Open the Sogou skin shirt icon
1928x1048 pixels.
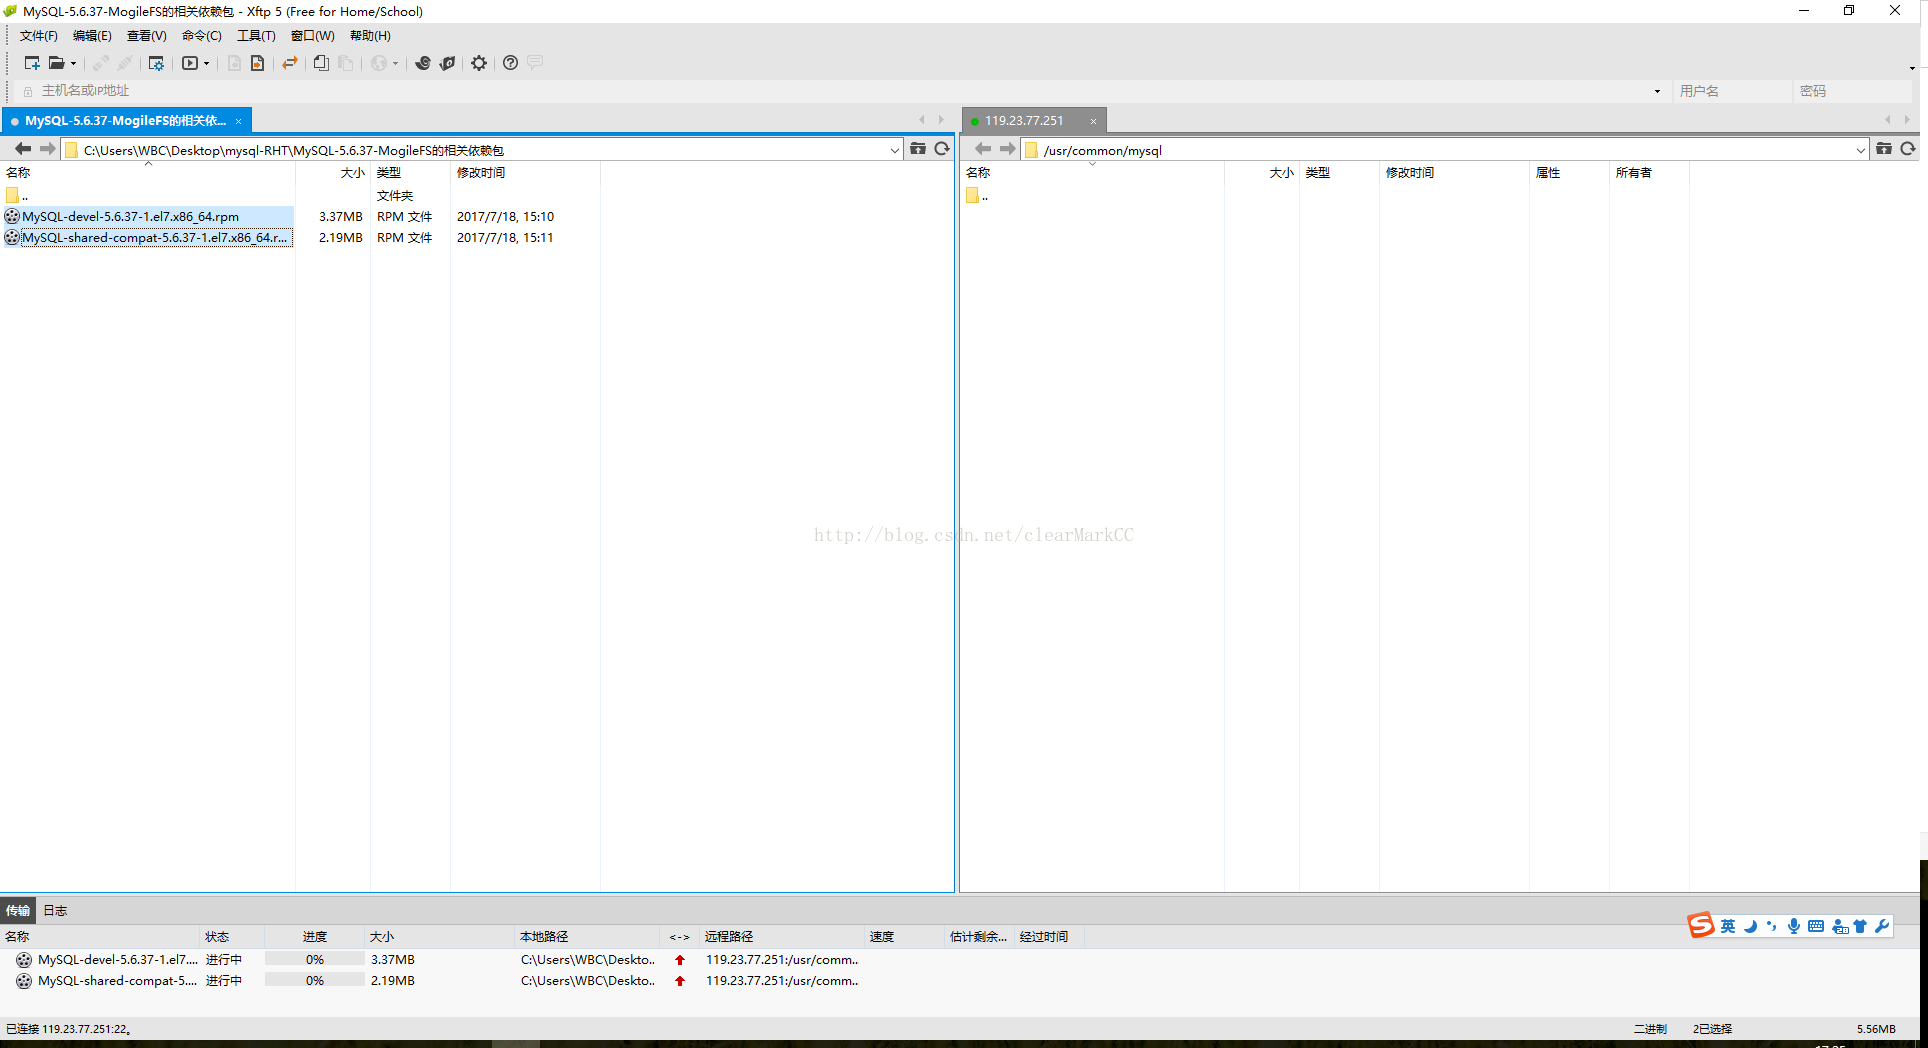(1861, 926)
